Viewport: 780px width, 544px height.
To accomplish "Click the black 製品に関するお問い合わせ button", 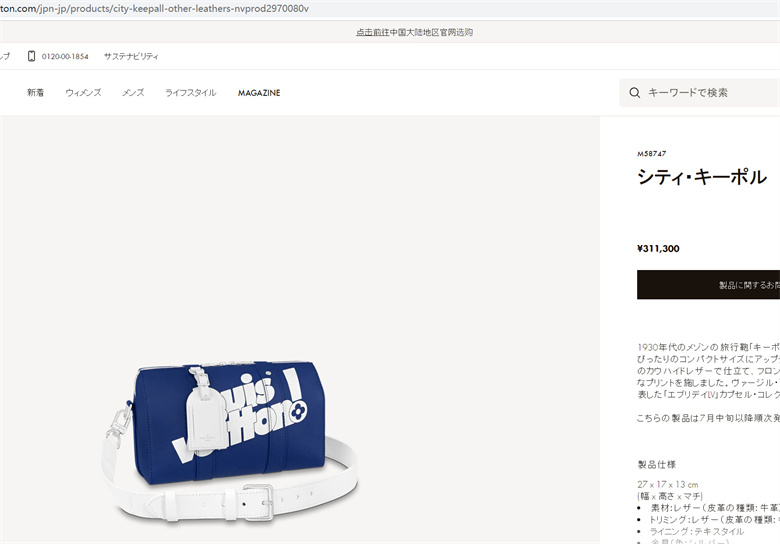I will [708, 285].
